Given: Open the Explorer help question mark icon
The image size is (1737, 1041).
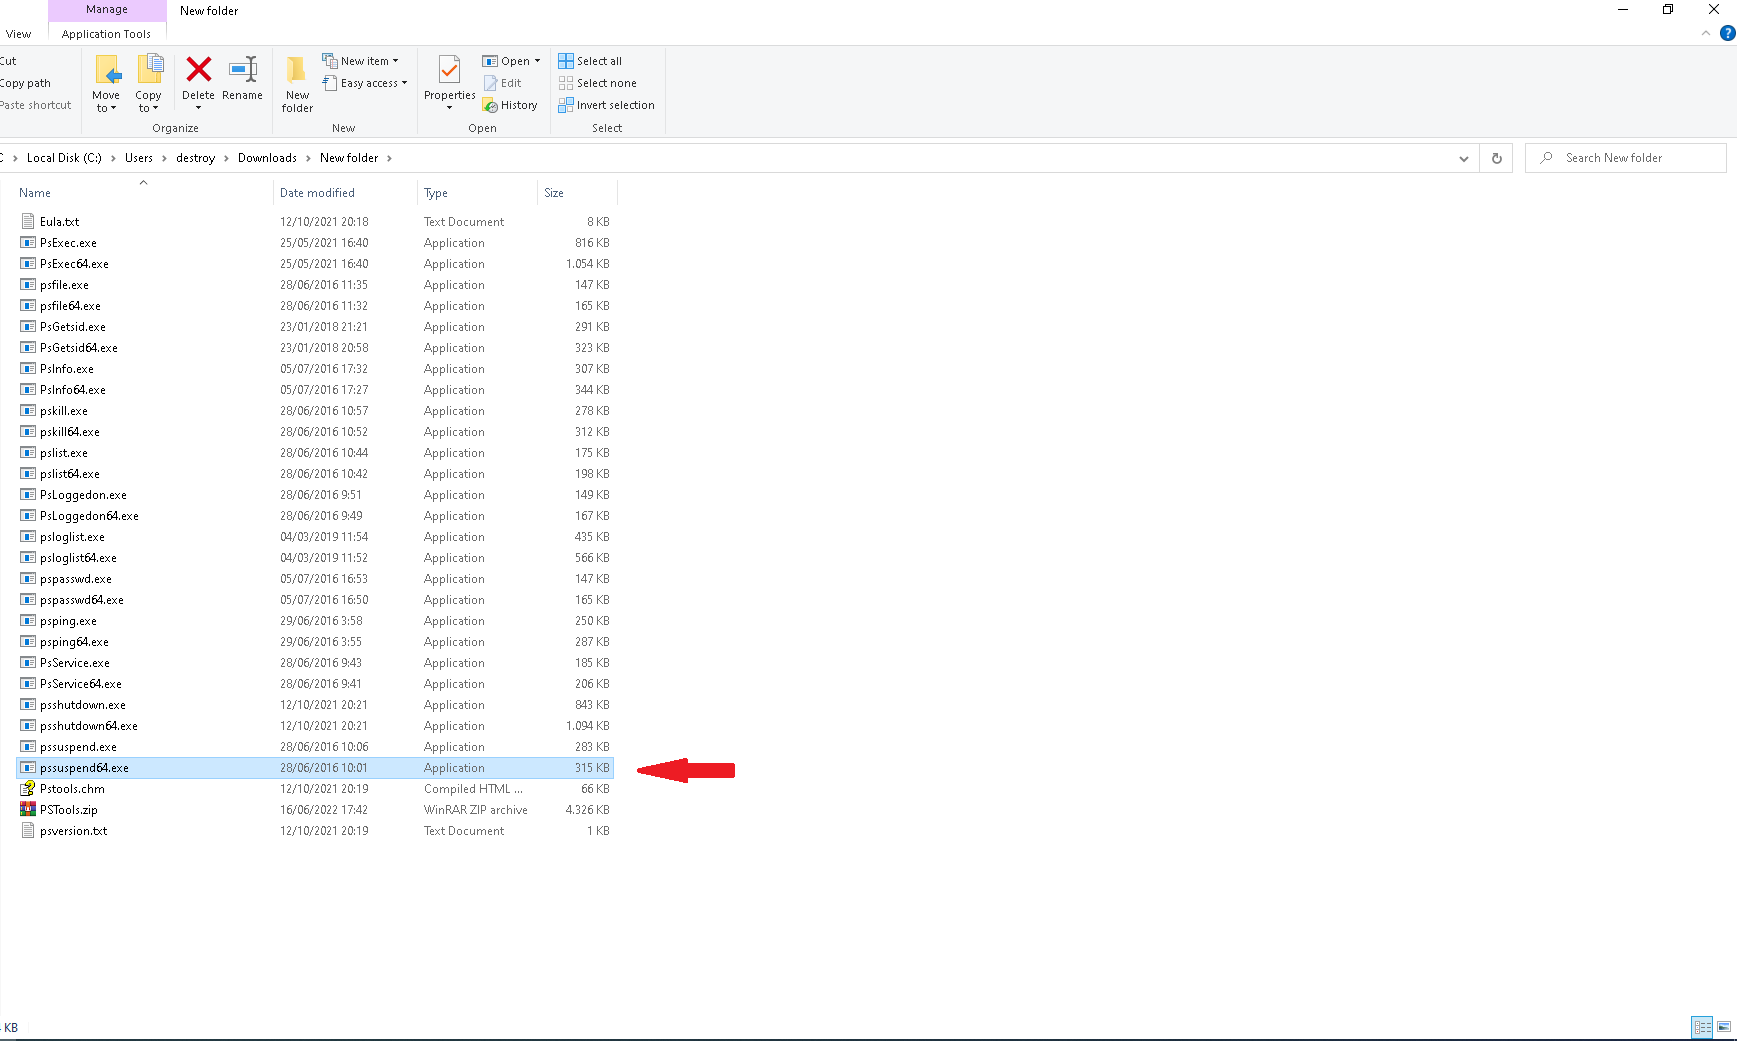Looking at the screenshot, I should coord(1727,33).
